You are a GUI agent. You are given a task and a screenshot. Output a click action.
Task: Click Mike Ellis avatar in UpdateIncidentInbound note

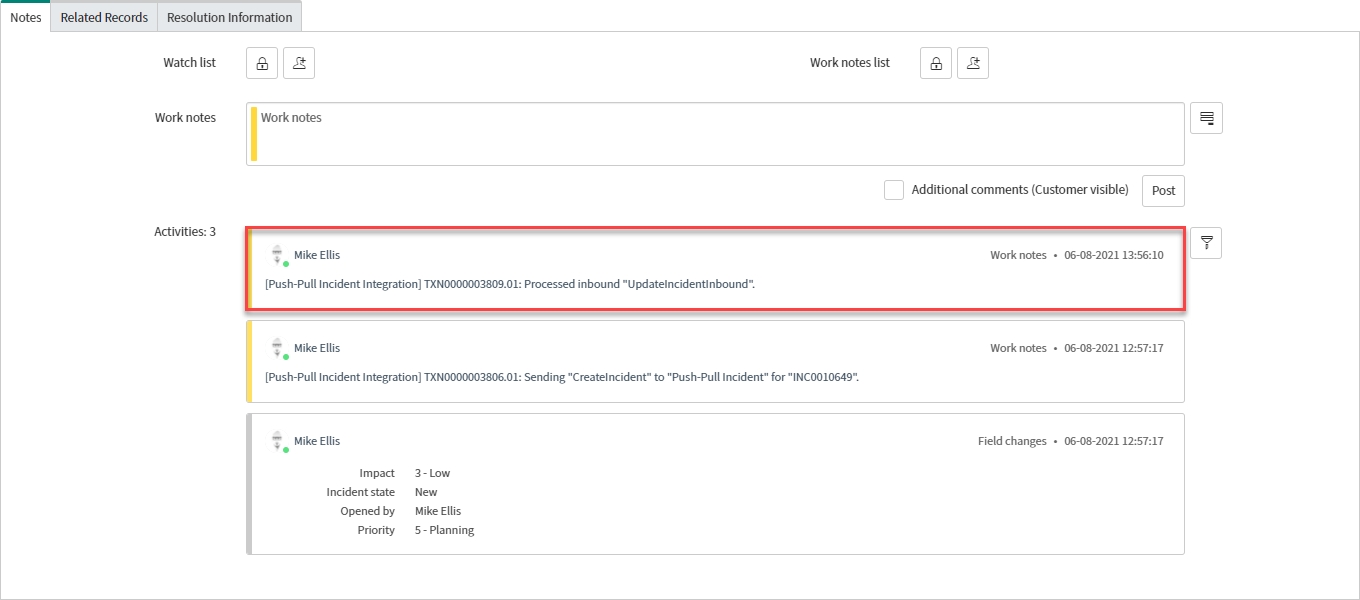pos(278,256)
